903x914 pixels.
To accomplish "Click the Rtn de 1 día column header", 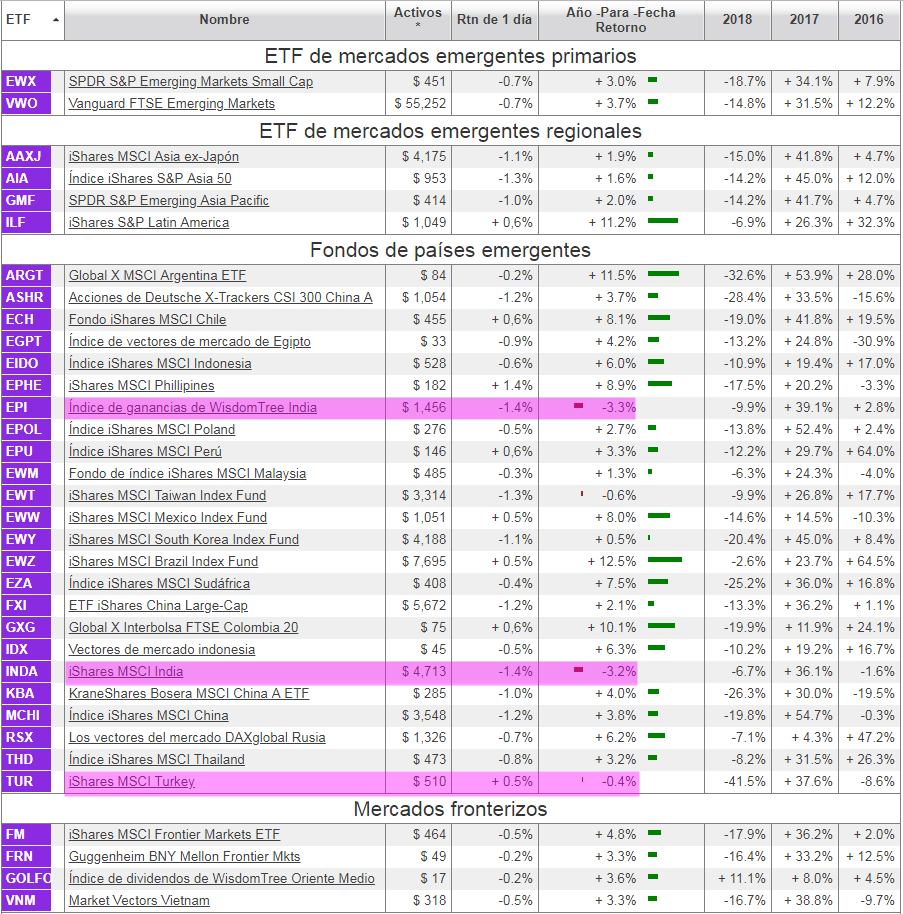I will coord(493,20).
